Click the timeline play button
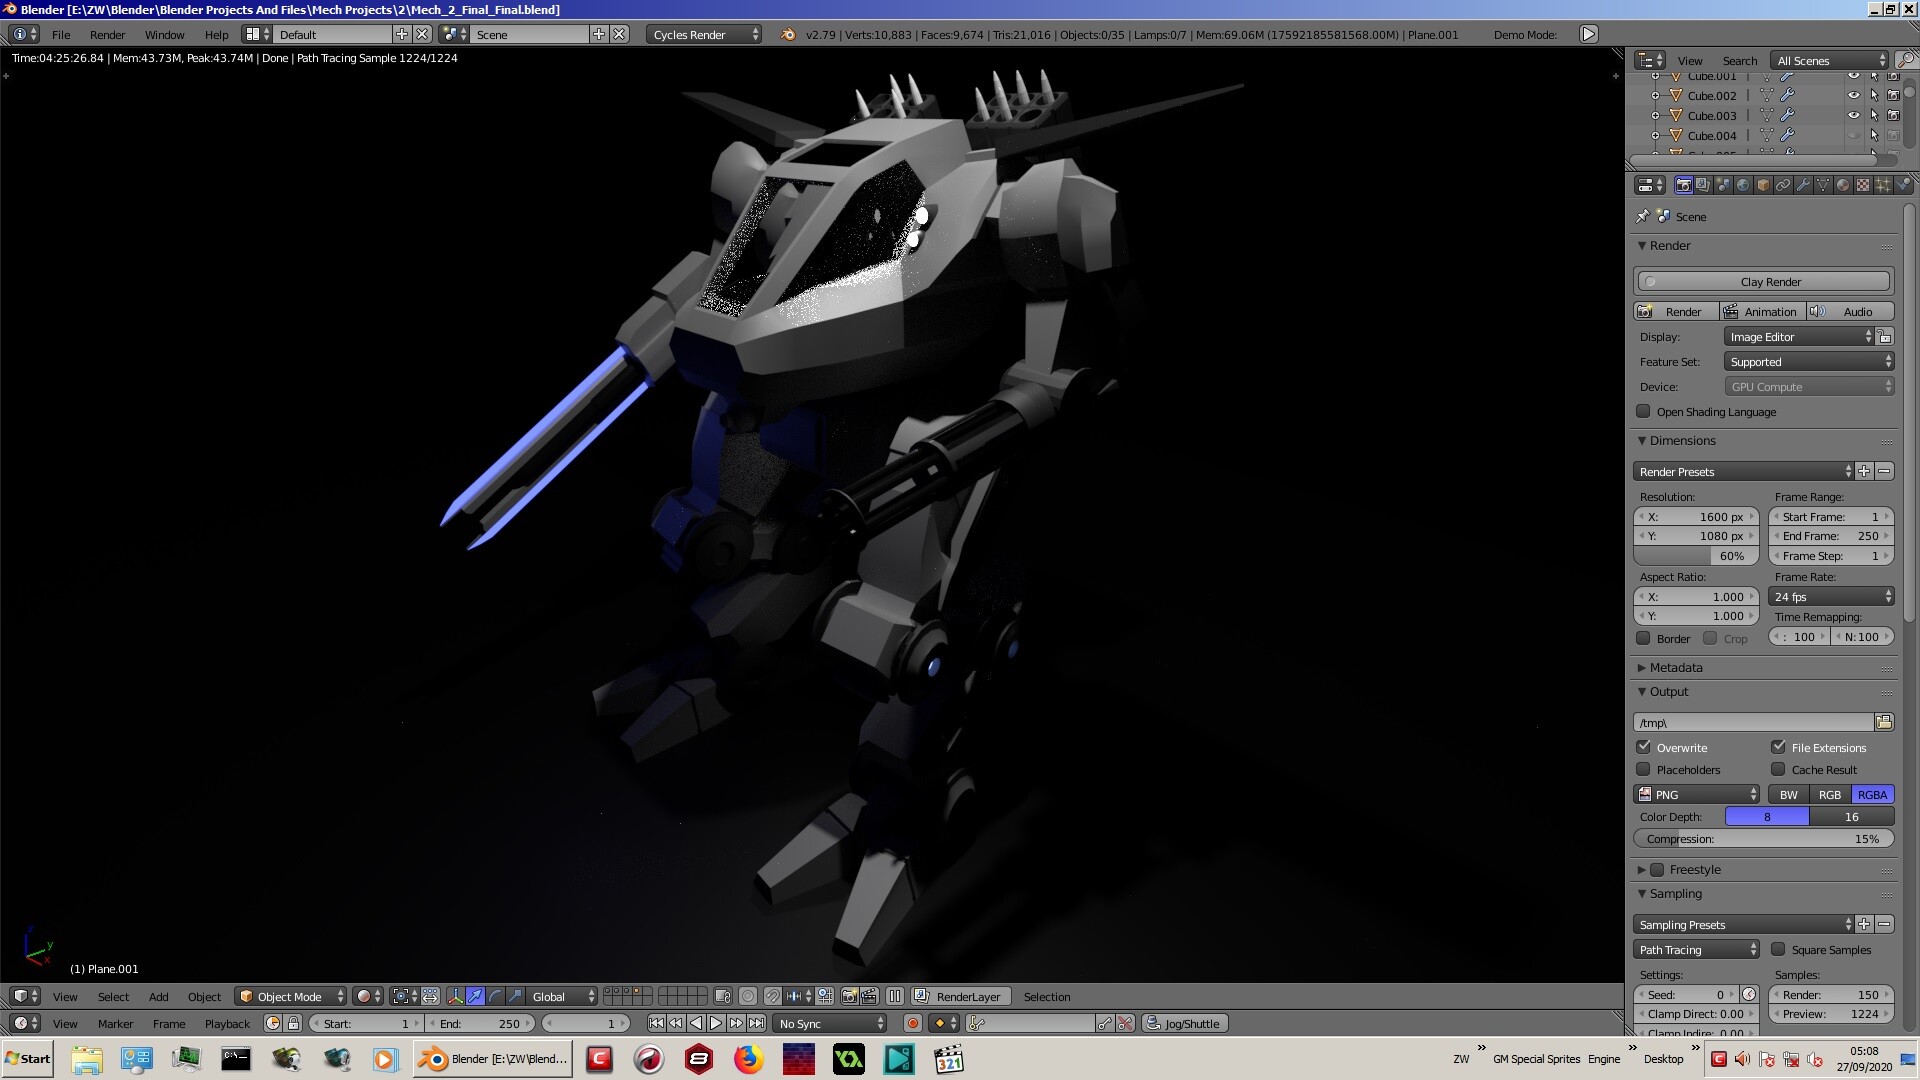The height and width of the screenshot is (1080, 1920). 716,1023
